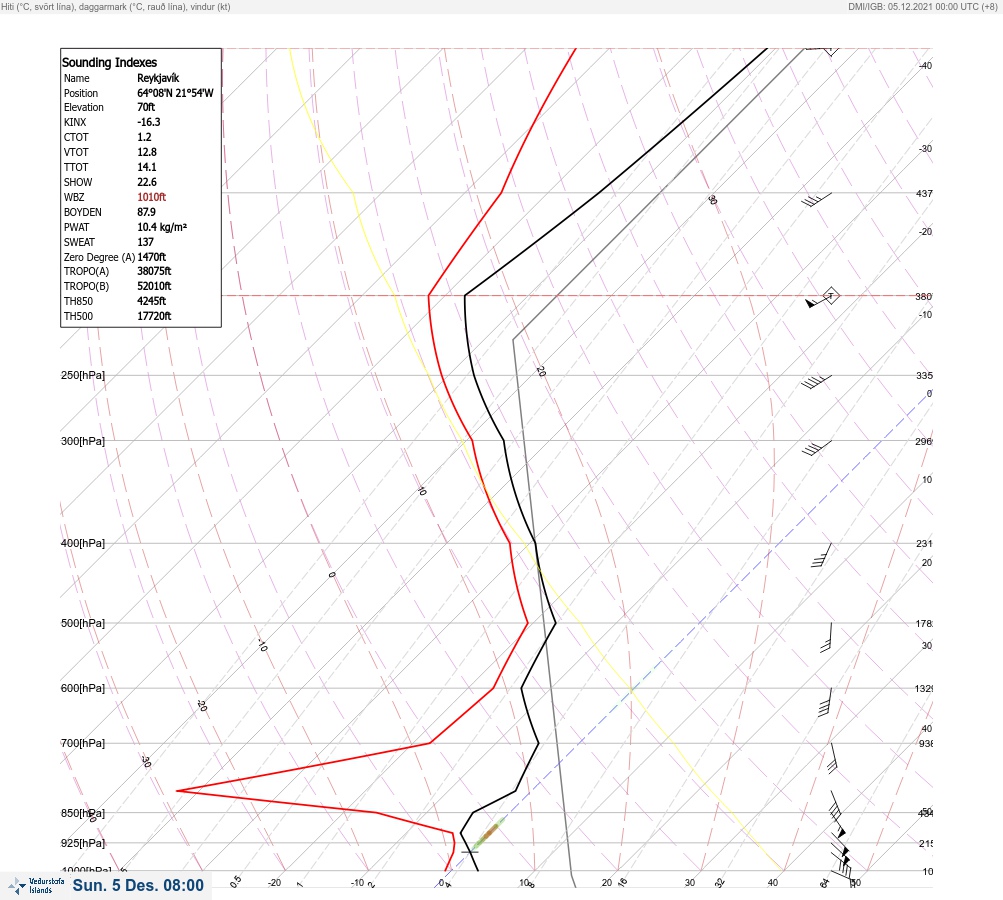Click the 'Elevation' row label
1003x900 pixels.
coord(84,107)
